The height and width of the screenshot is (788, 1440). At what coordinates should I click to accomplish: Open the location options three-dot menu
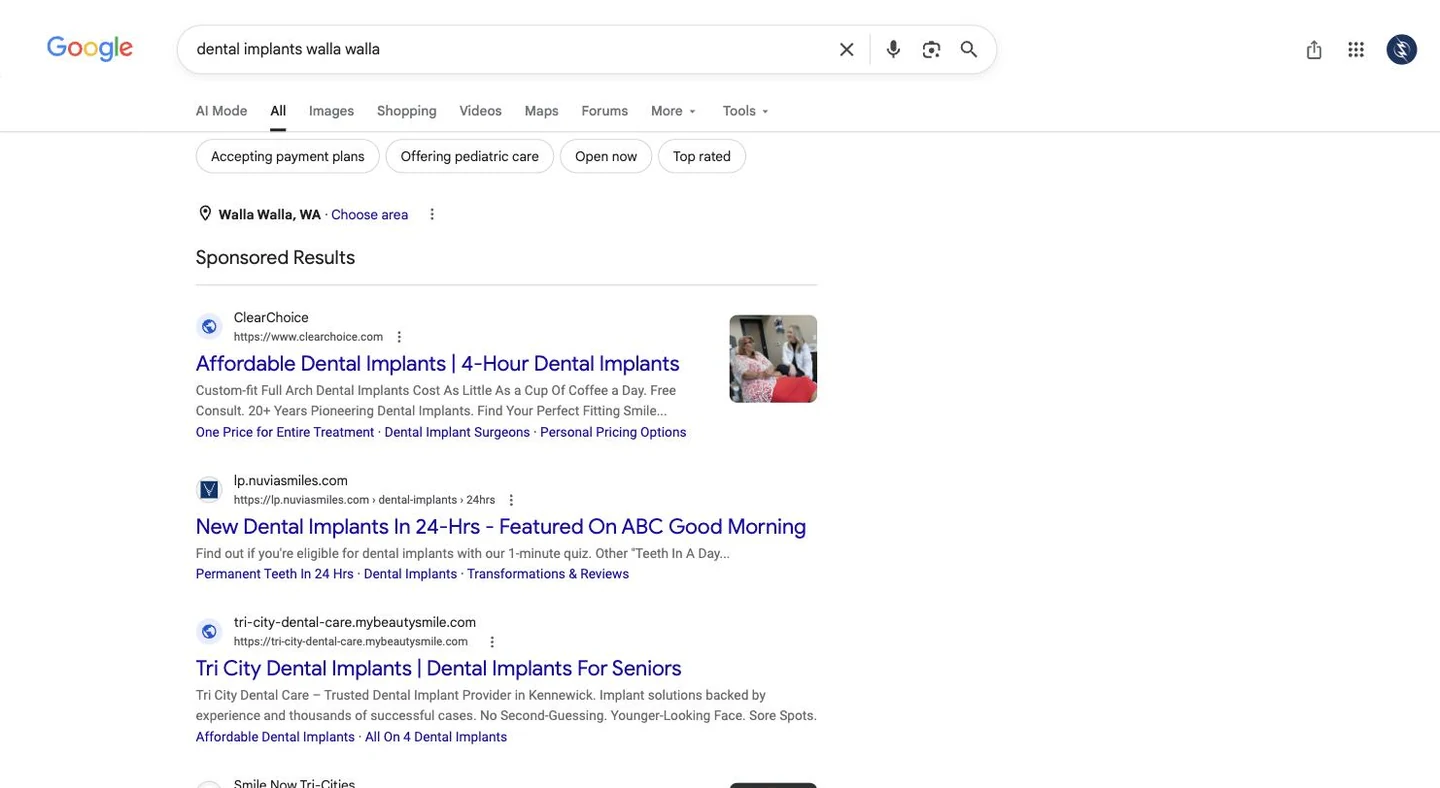pos(432,214)
